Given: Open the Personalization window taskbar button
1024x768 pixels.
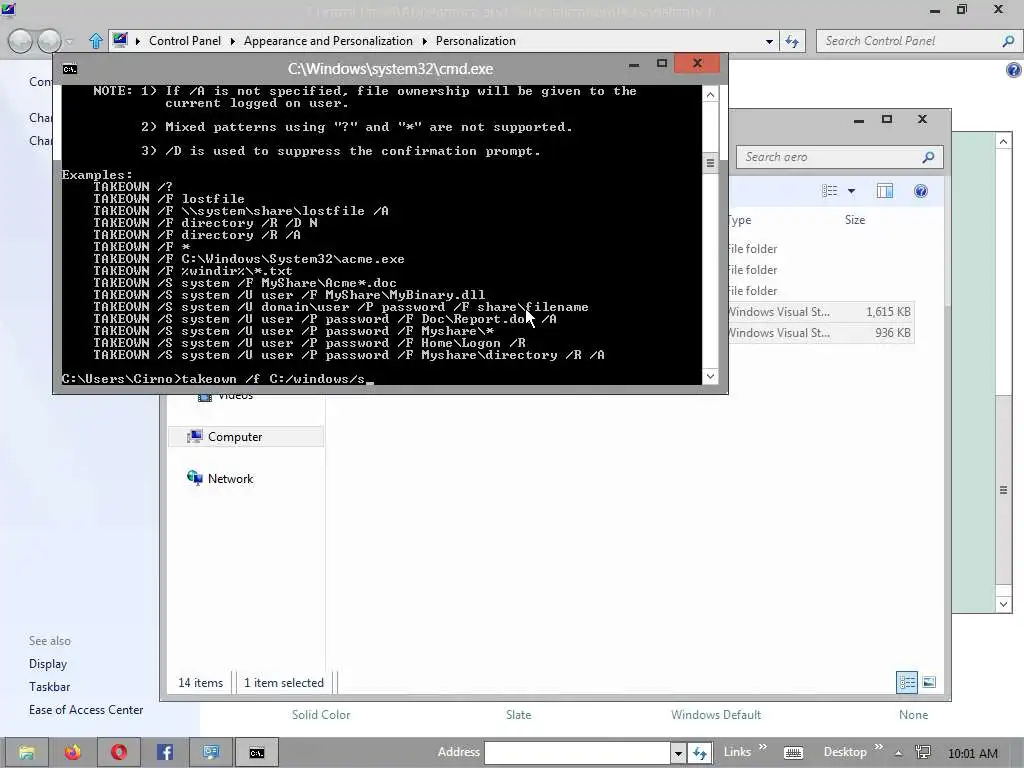Looking at the screenshot, I should click(x=210, y=752).
